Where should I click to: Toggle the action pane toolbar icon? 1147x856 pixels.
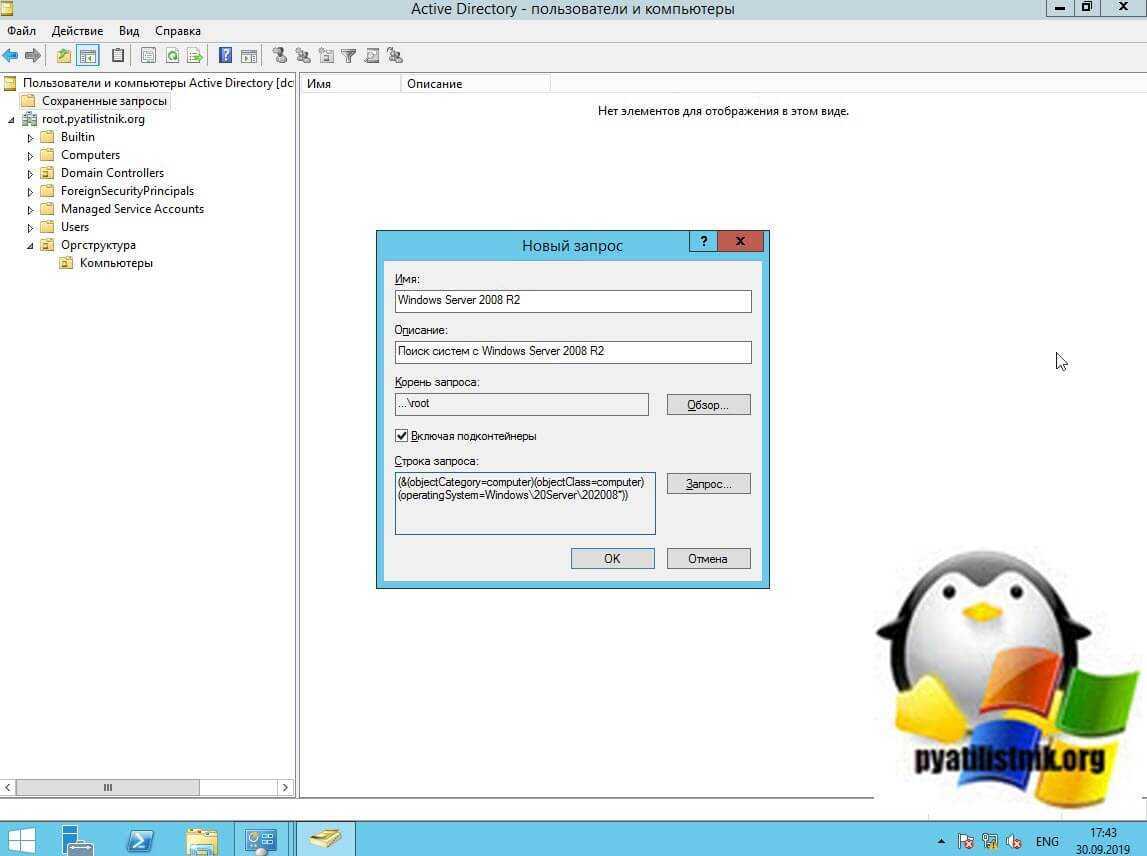(x=249, y=56)
